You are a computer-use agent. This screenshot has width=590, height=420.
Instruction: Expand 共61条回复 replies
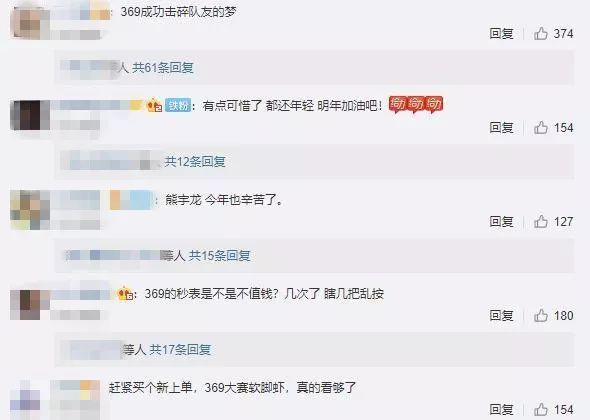coord(163,68)
